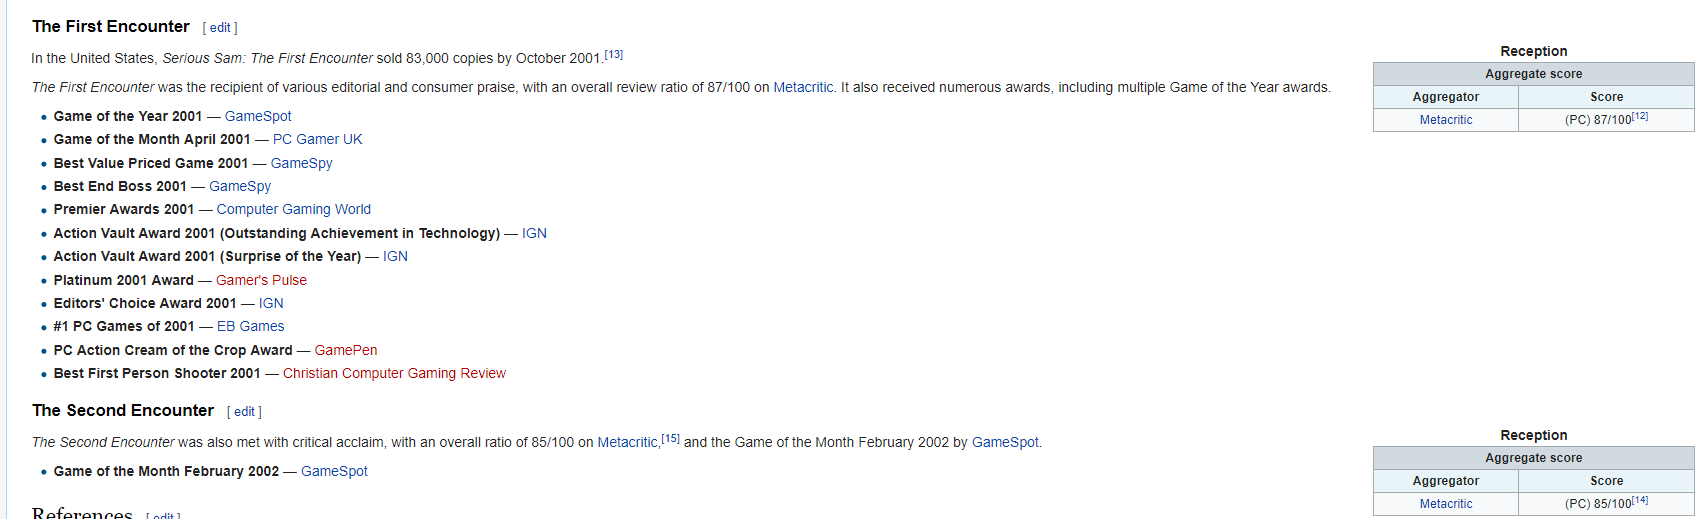Viewport: 1708px width, 519px height.
Task: Follow EB Games link
Action: click(250, 327)
